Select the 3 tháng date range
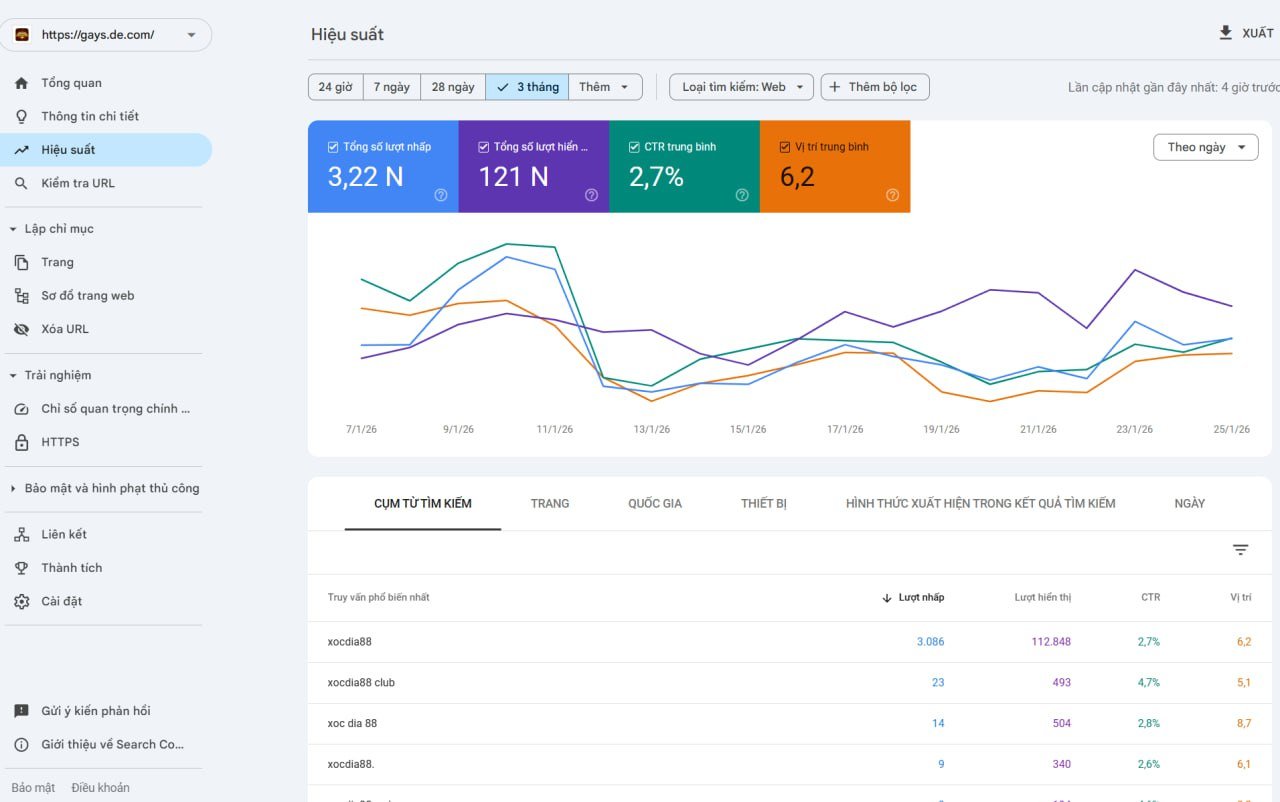Viewport: 1280px width, 802px height. coord(527,87)
